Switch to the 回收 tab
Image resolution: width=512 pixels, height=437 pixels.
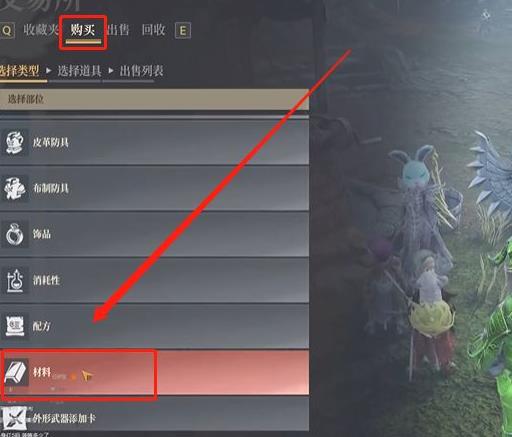click(153, 30)
